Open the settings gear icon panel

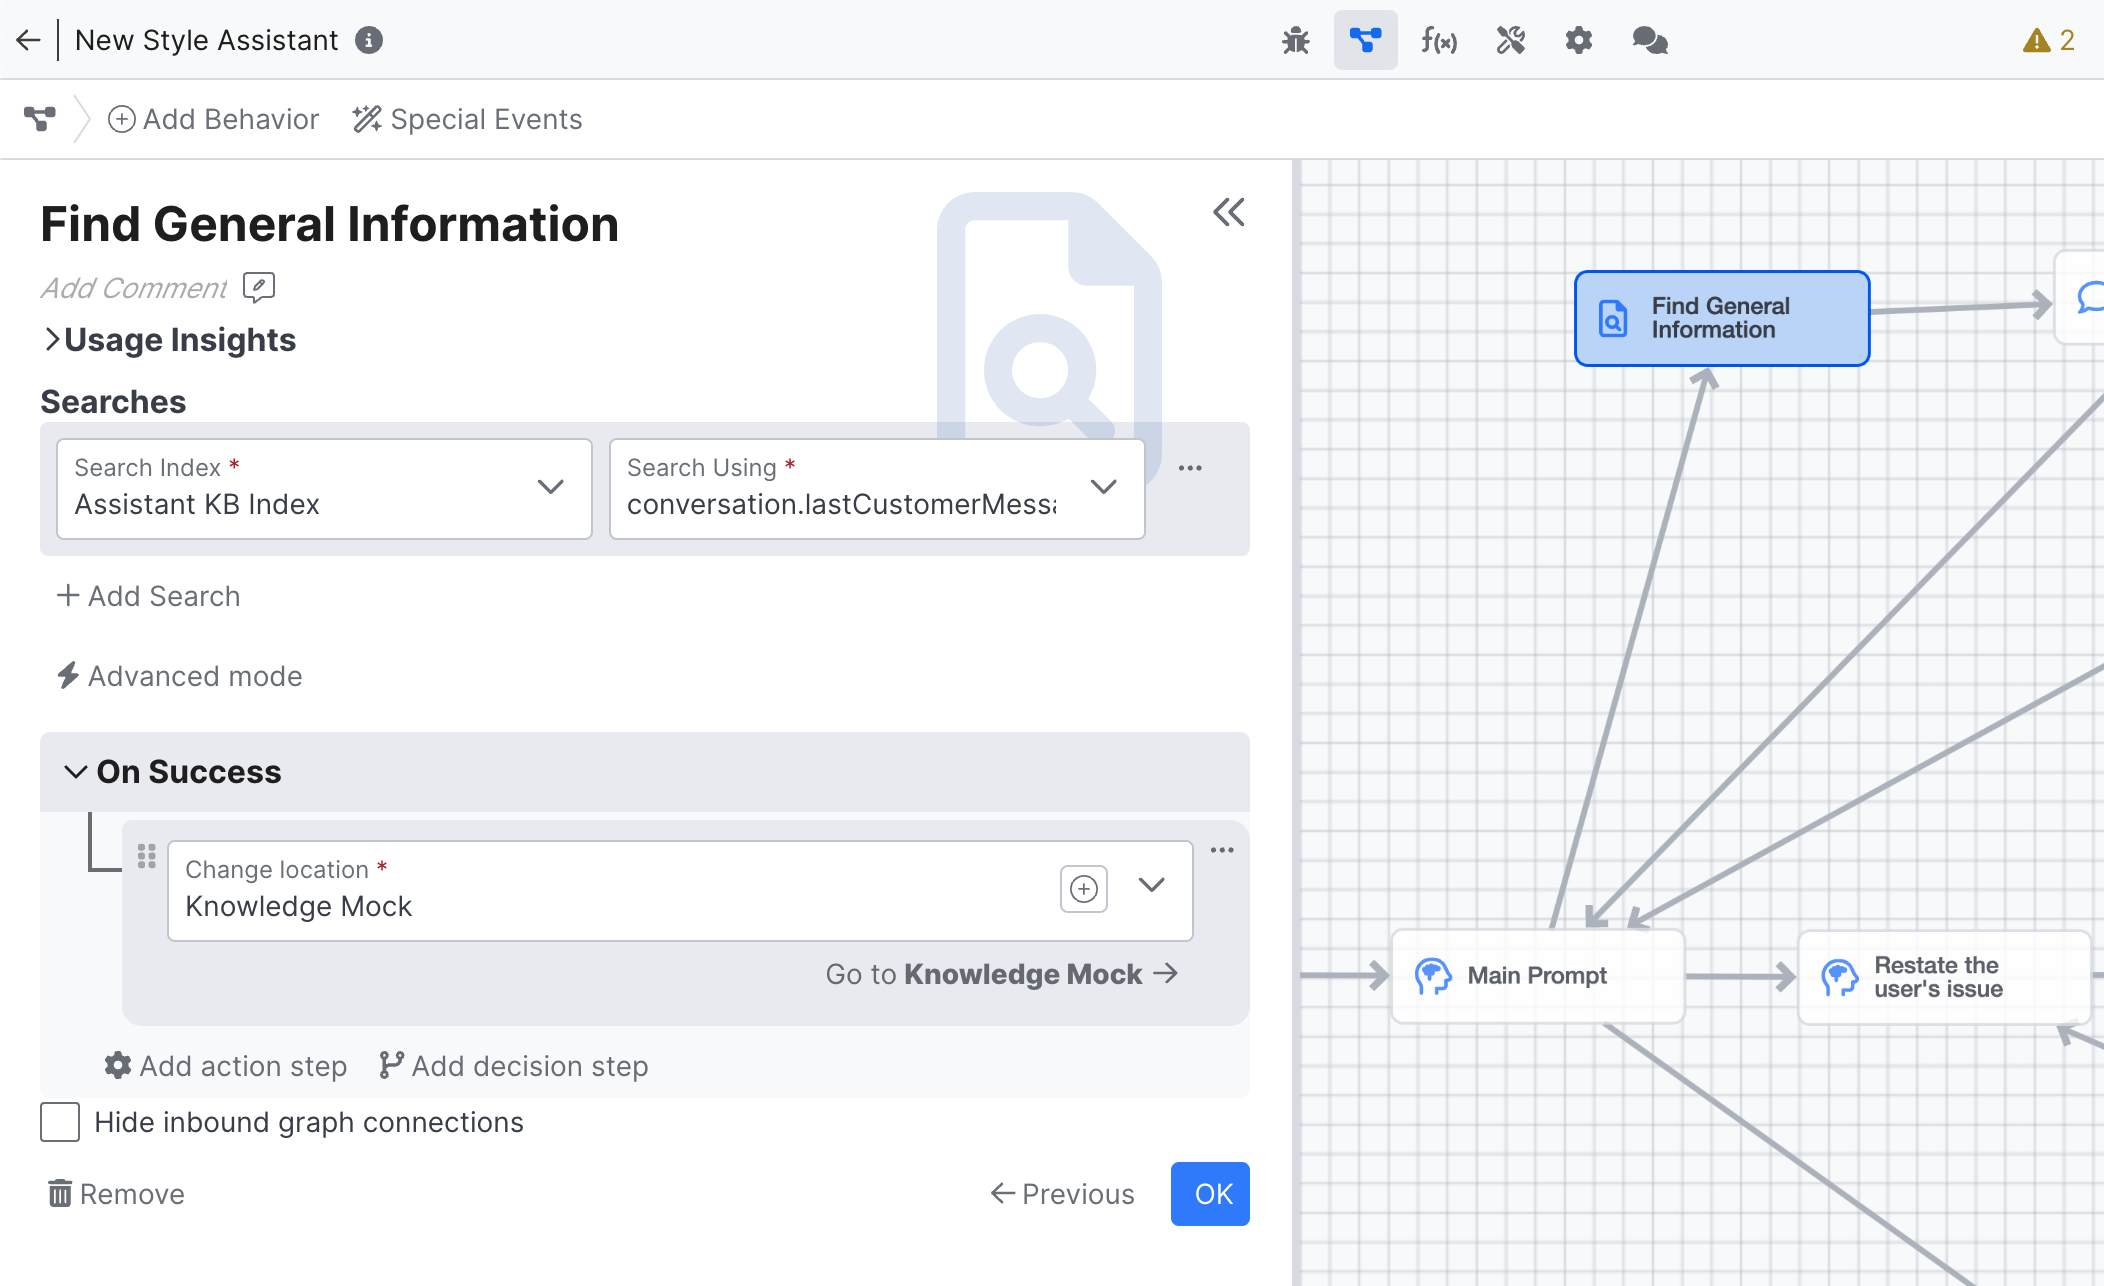[x=1578, y=41]
